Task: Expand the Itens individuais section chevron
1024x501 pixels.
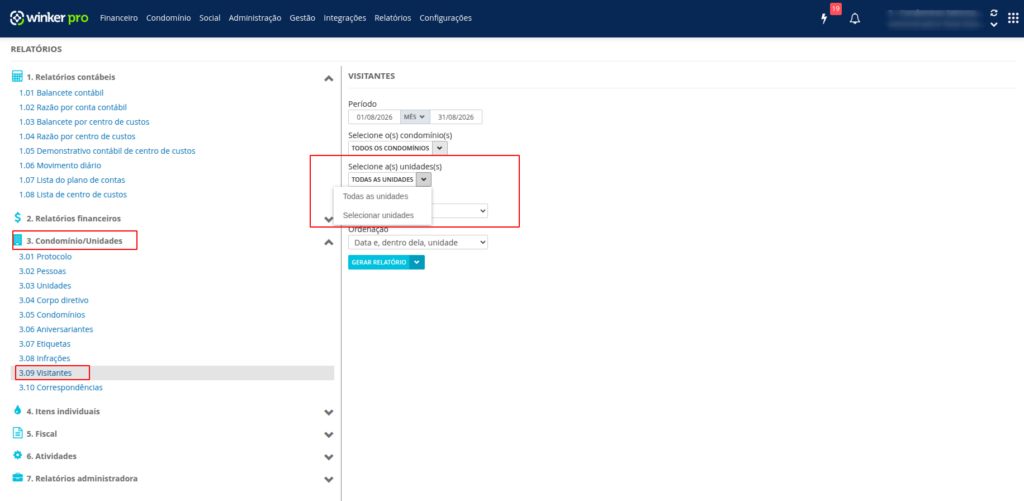Action: (x=328, y=412)
